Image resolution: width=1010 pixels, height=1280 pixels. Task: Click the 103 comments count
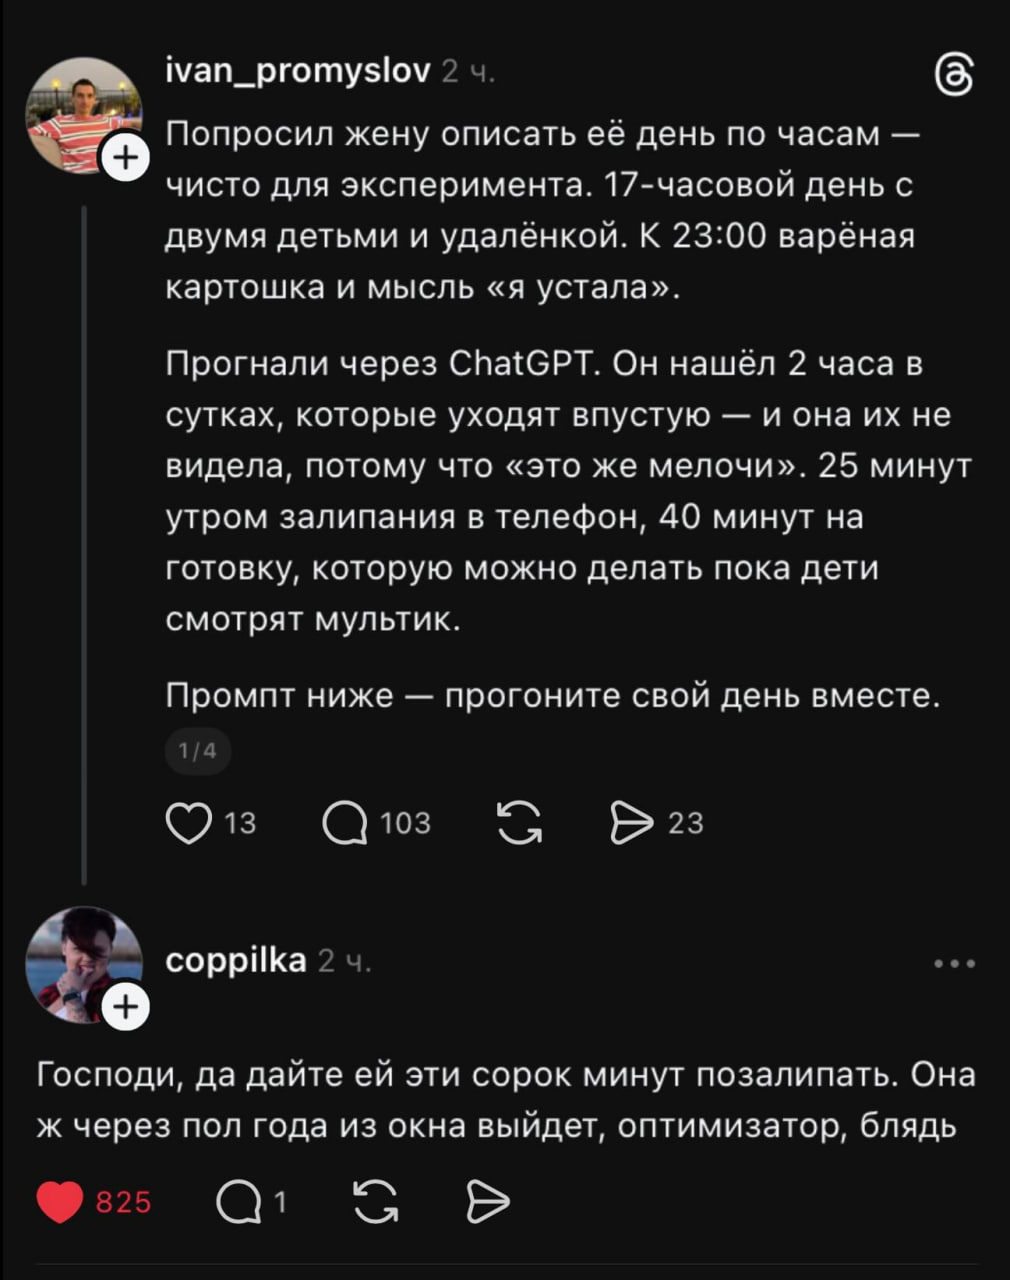coord(405,823)
